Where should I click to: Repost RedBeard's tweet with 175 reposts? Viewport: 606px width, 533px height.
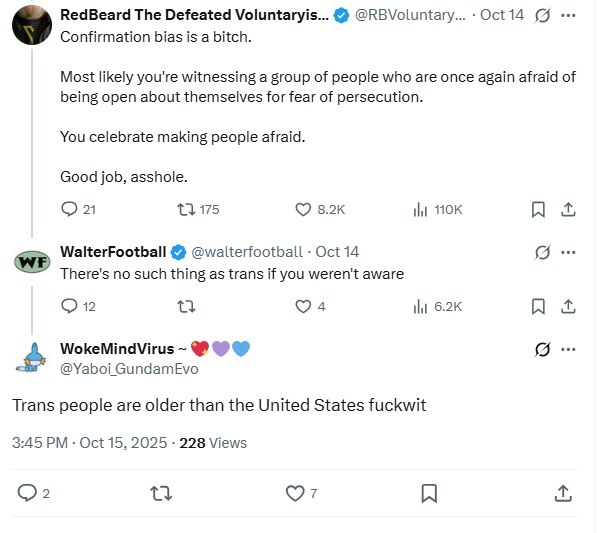[x=185, y=209]
